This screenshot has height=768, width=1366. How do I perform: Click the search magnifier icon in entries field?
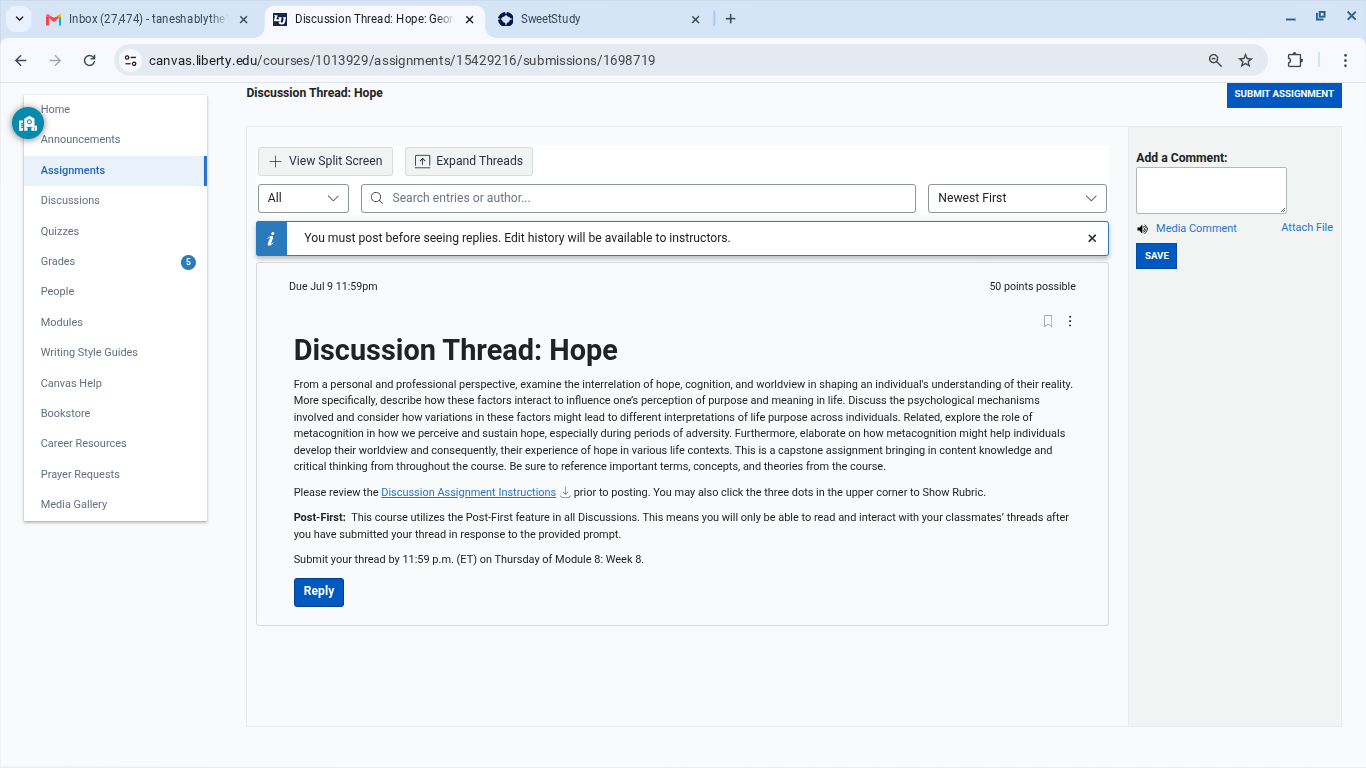click(377, 198)
